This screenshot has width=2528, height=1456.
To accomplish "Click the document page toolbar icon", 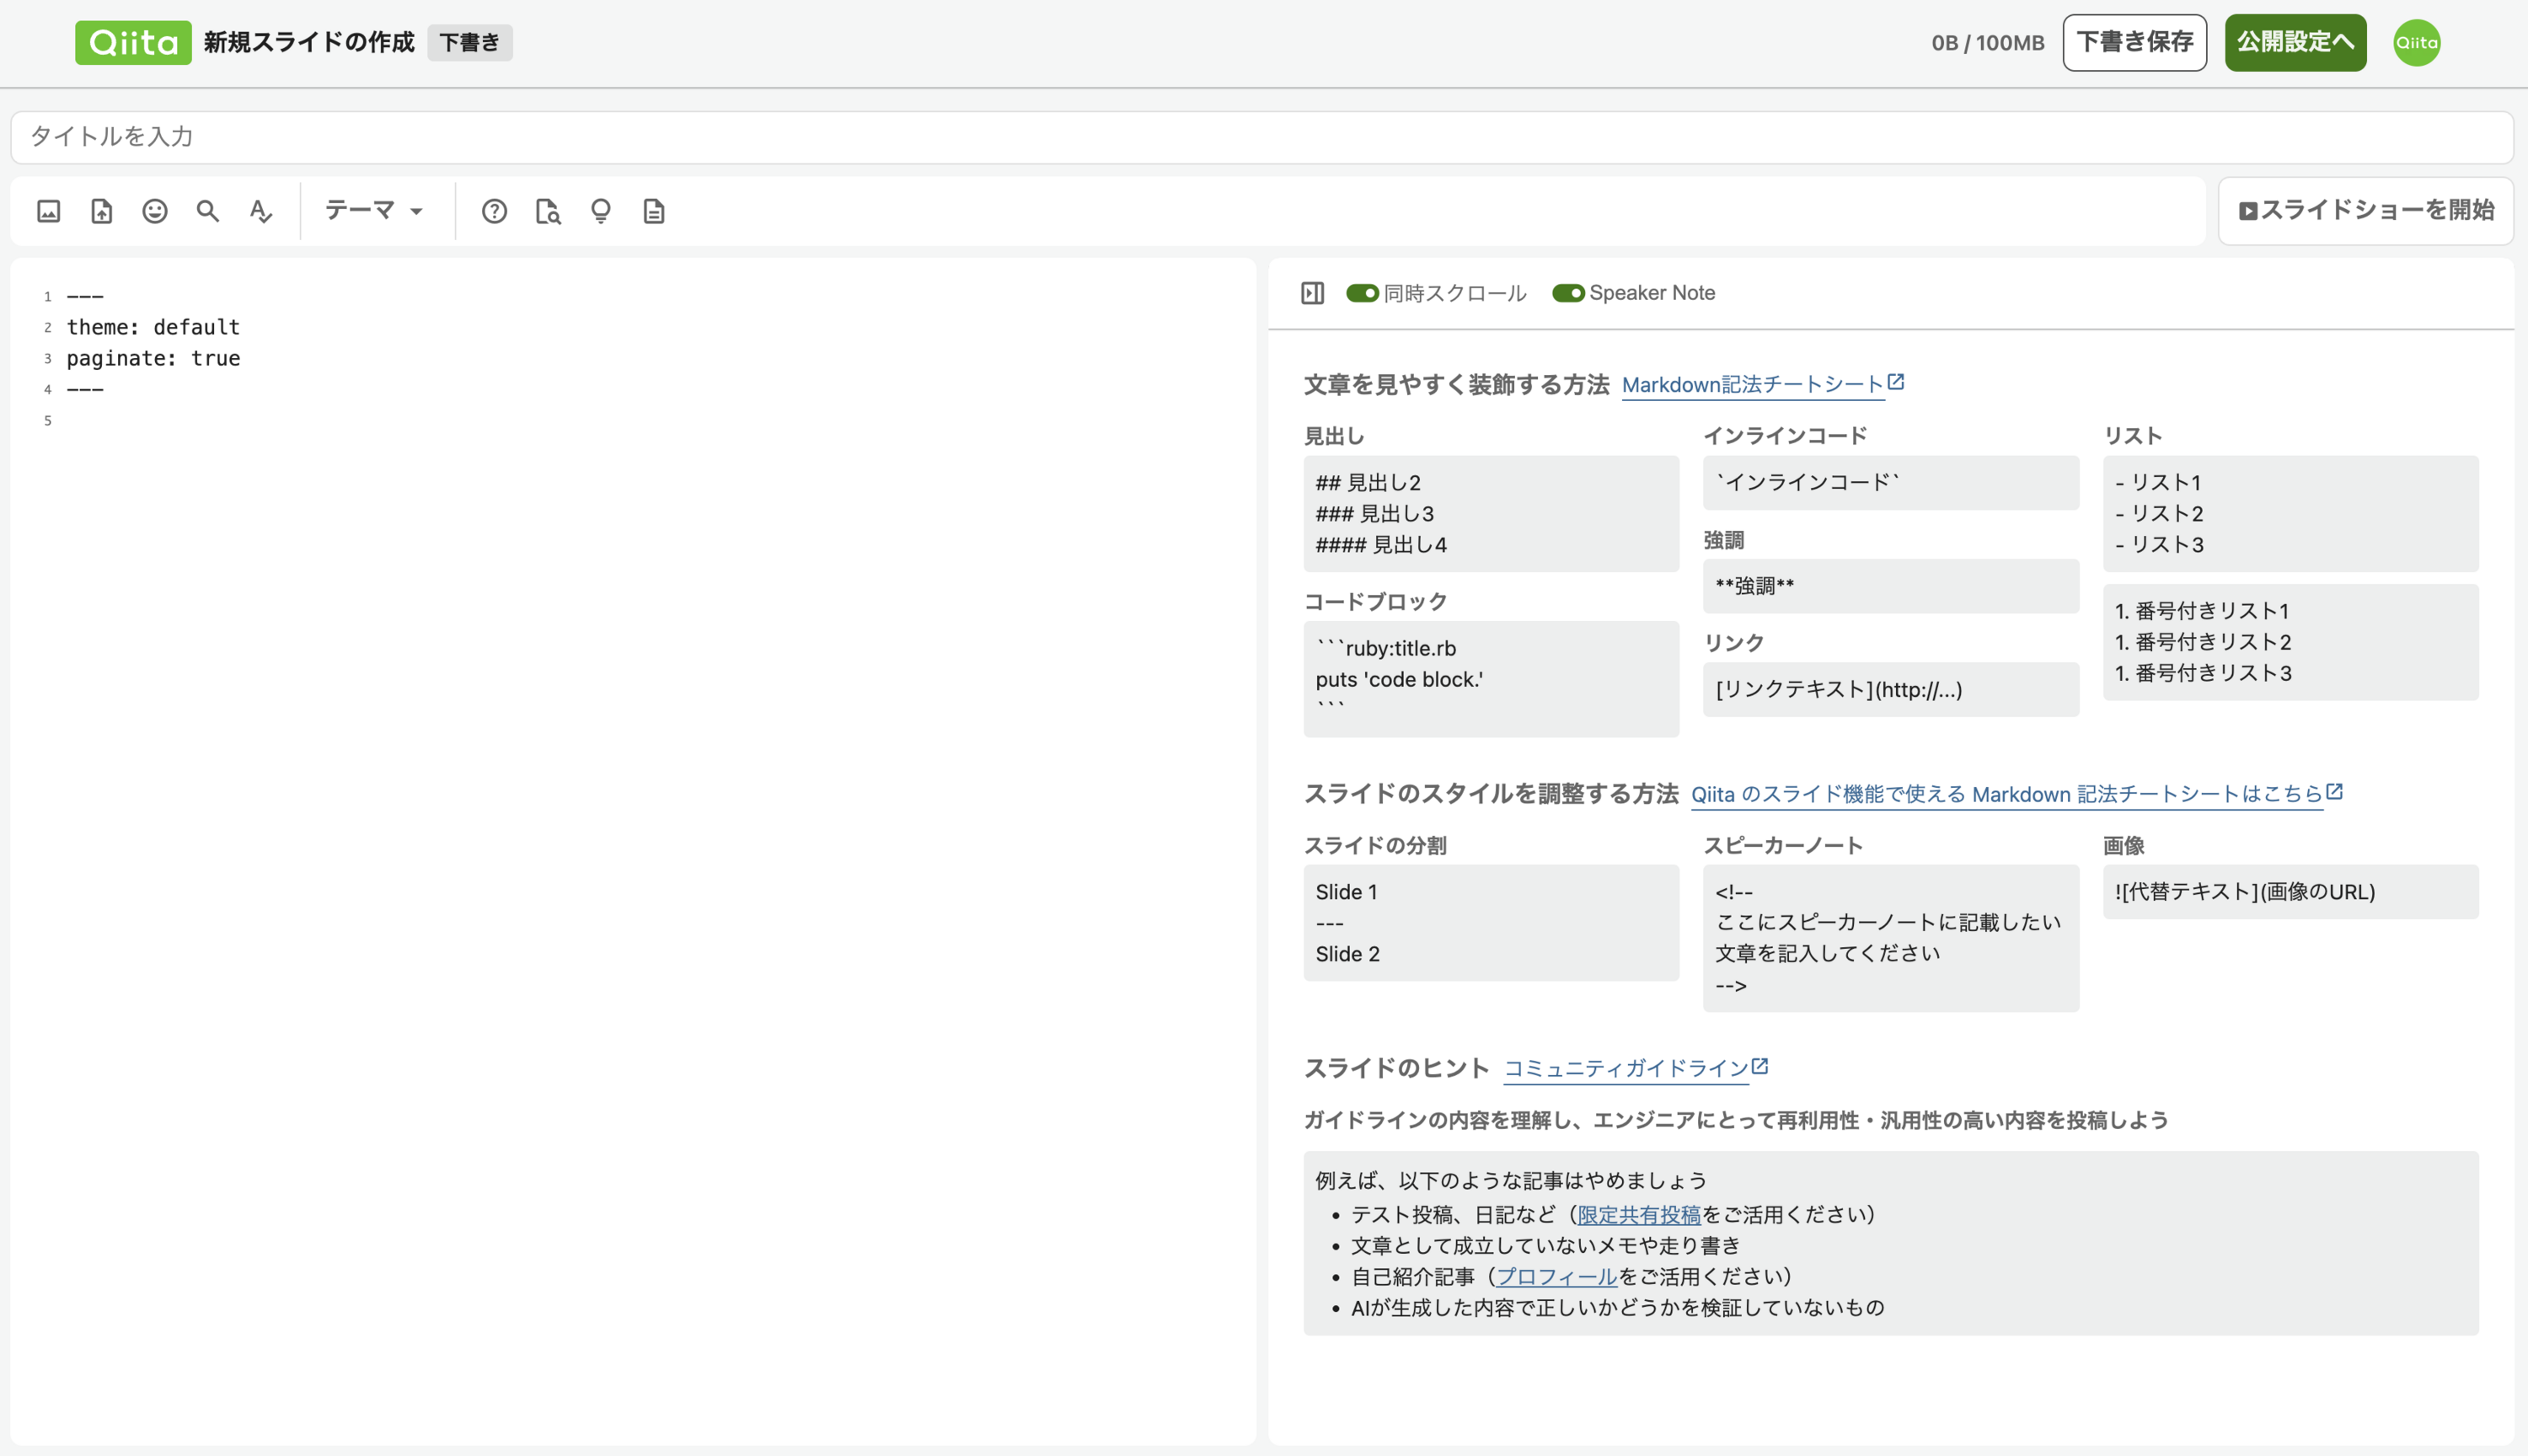I will [x=654, y=211].
